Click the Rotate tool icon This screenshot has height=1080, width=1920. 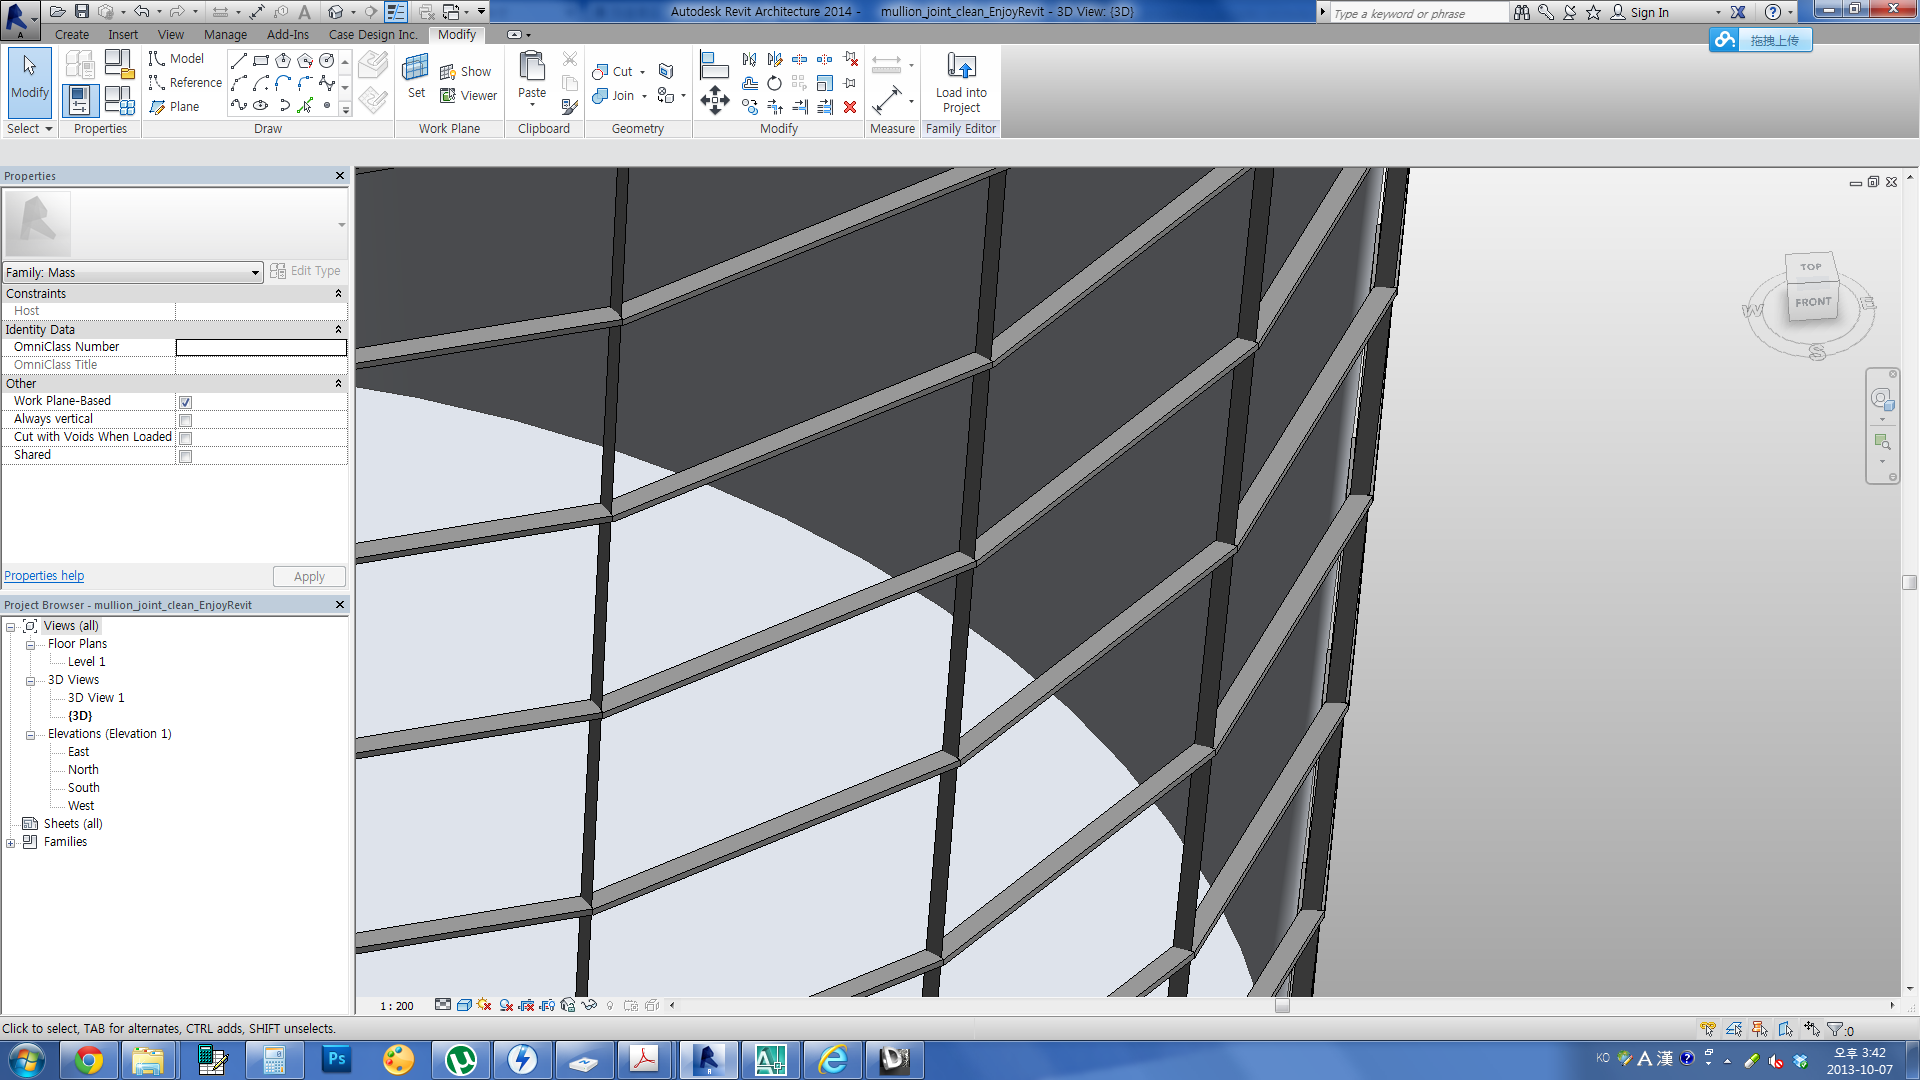tap(774, 84)
